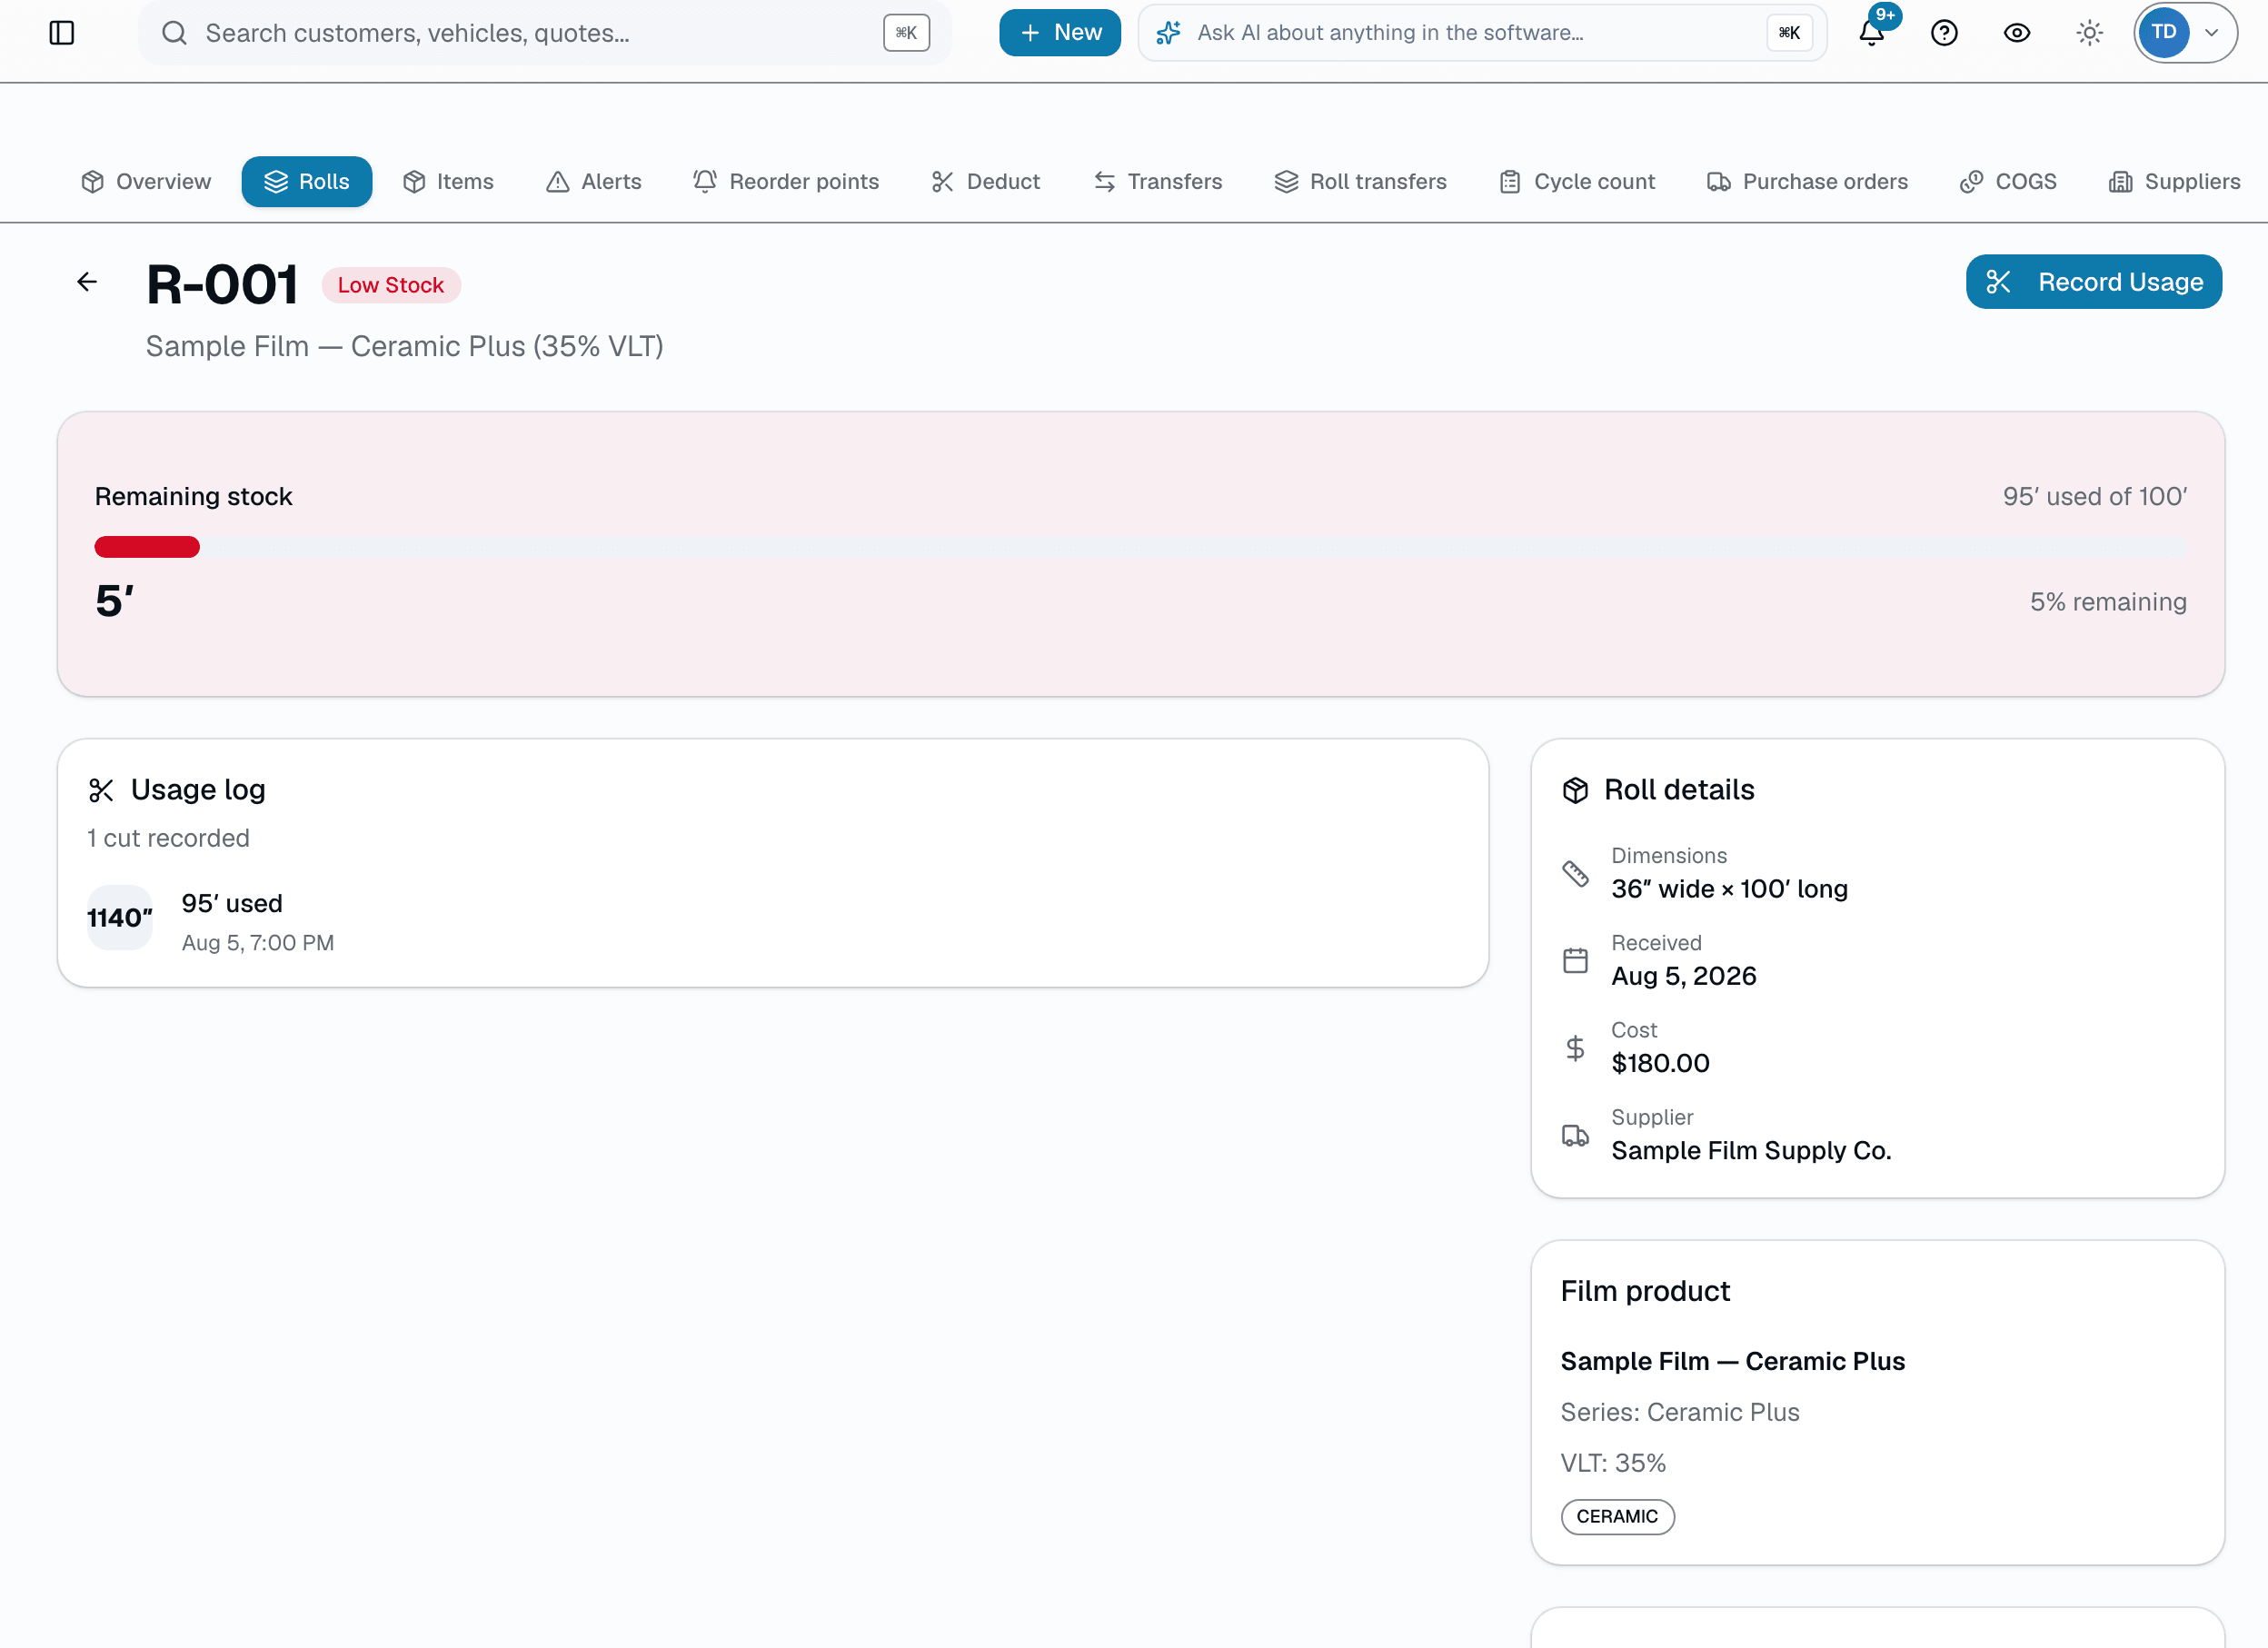
Task: Click the "Aug 5, 2026" received date
Action: pos(1683,976)
